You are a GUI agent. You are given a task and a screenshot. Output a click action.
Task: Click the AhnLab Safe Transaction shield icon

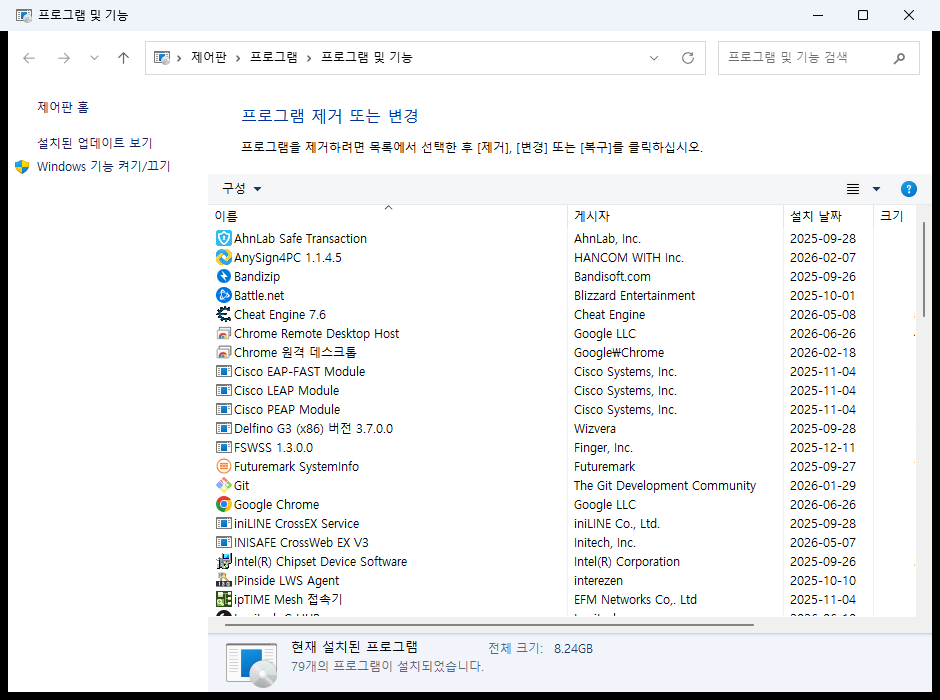coord(224,239)
